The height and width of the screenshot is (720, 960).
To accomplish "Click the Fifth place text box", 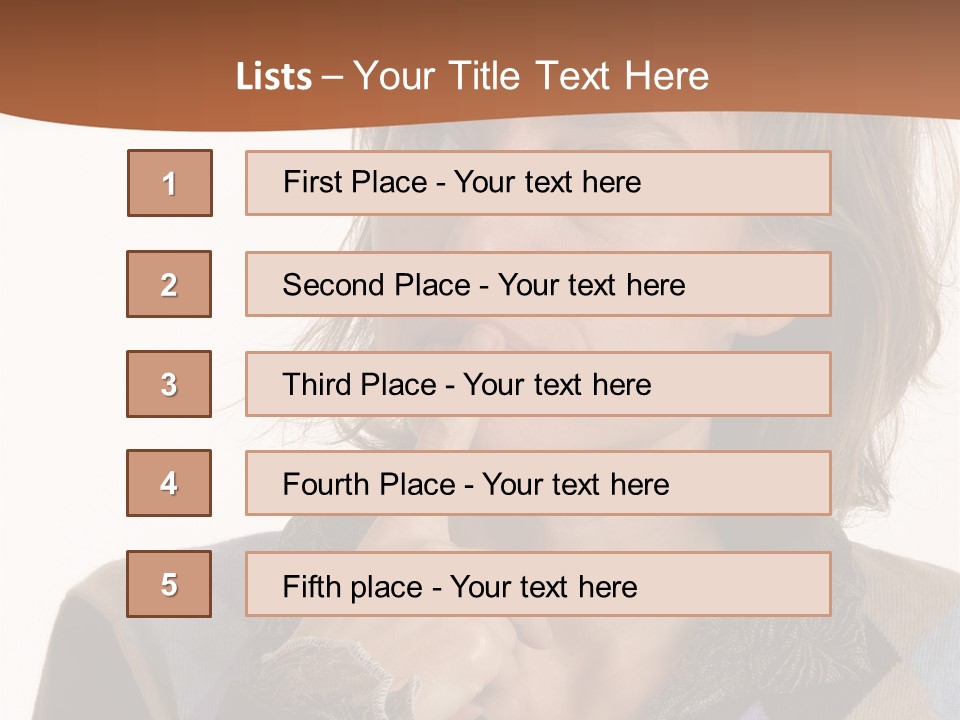I will tap(538, 585).
